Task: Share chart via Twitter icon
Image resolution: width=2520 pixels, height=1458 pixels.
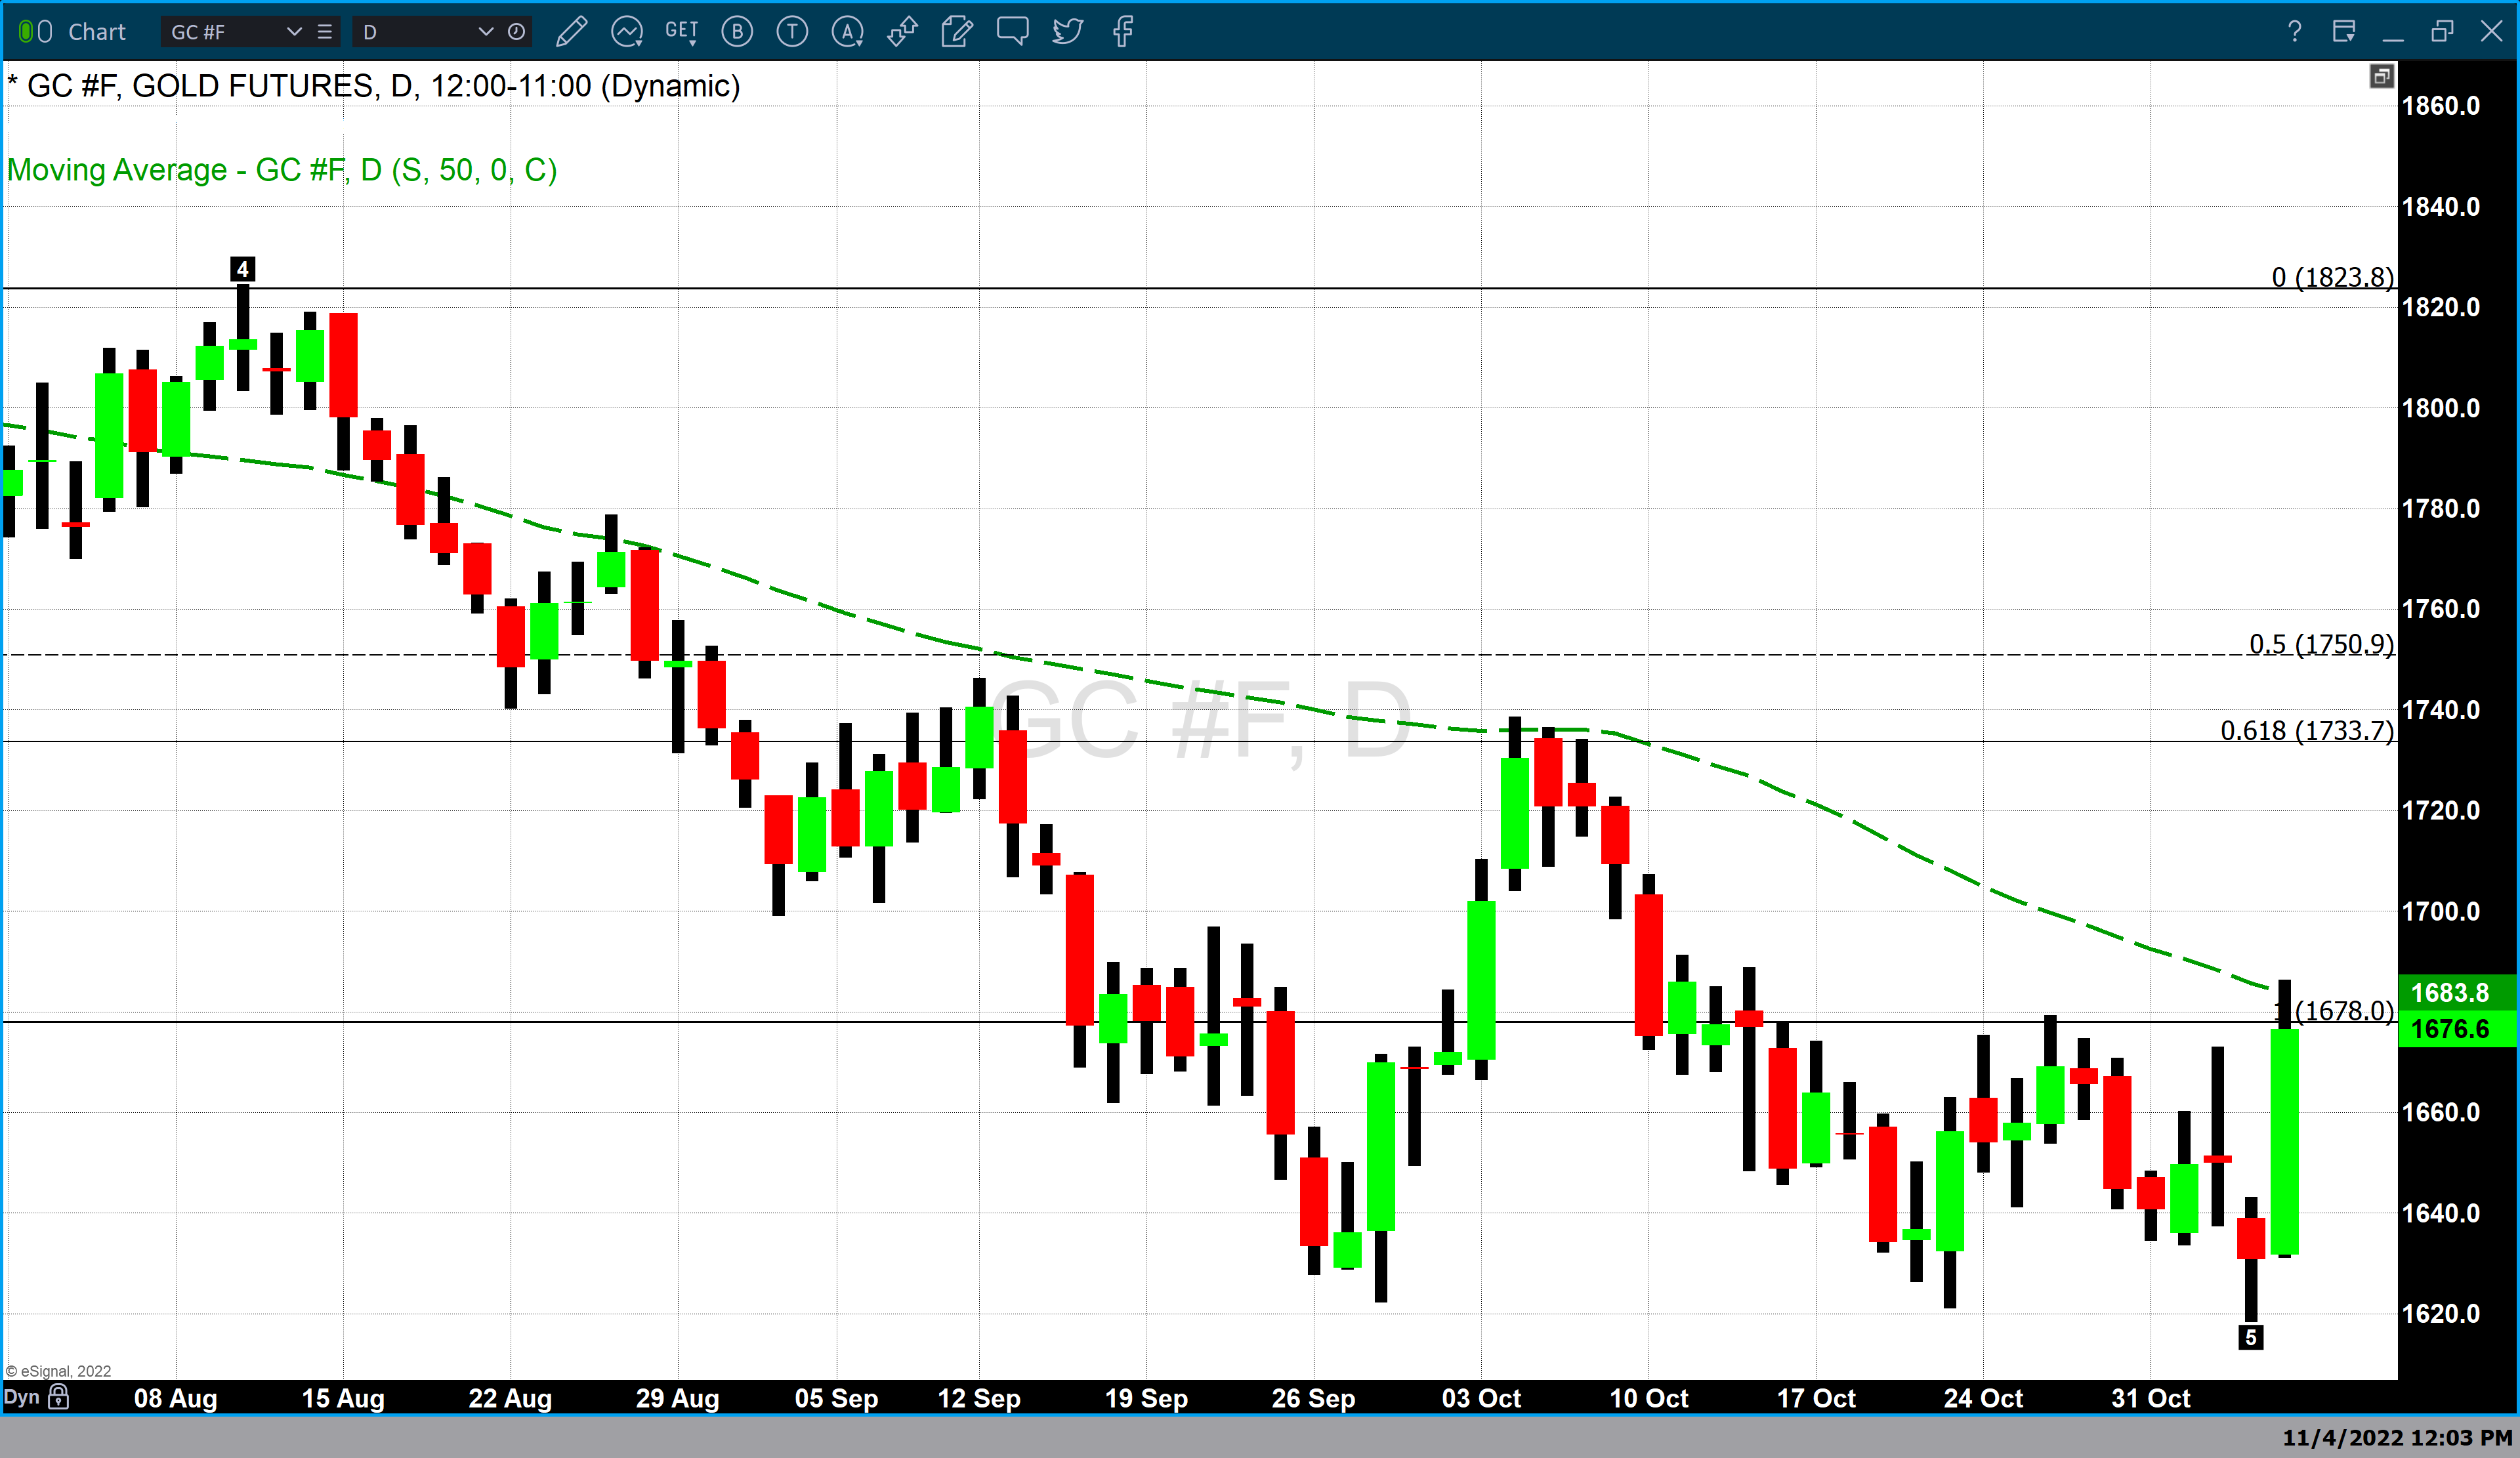Action: (1067, 32)
